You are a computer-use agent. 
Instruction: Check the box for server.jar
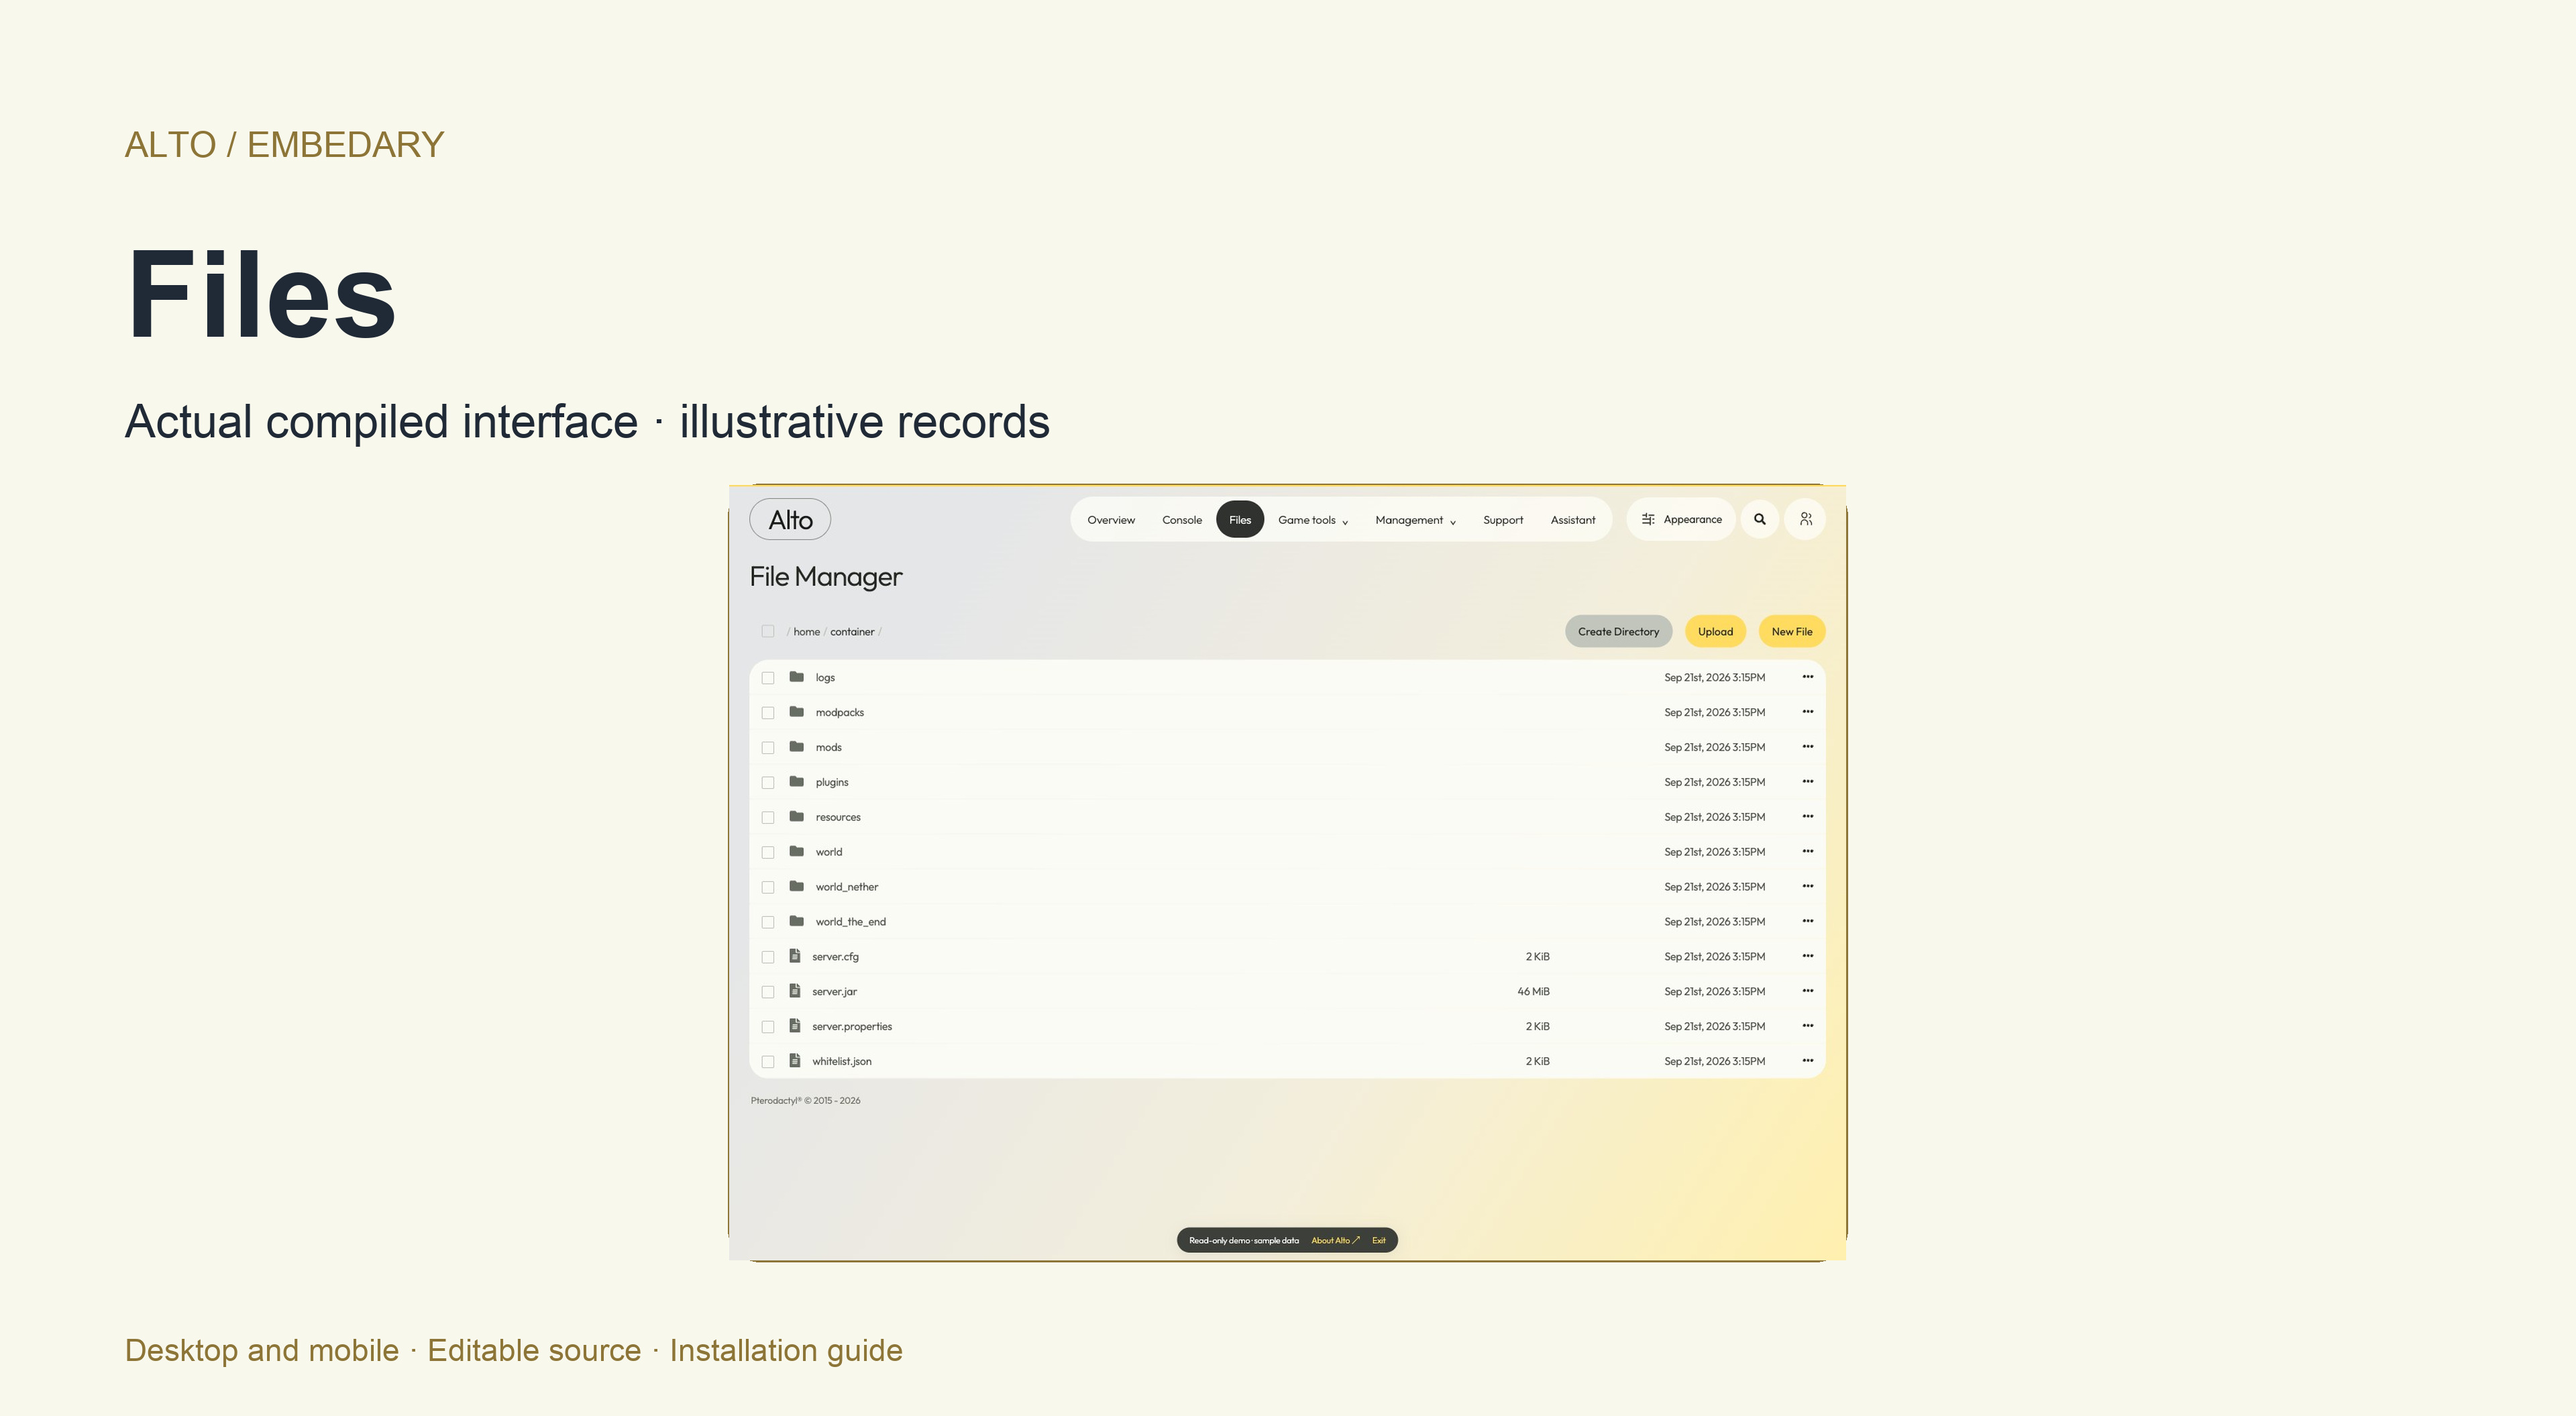pyautogui.click(x=767, y=992)
